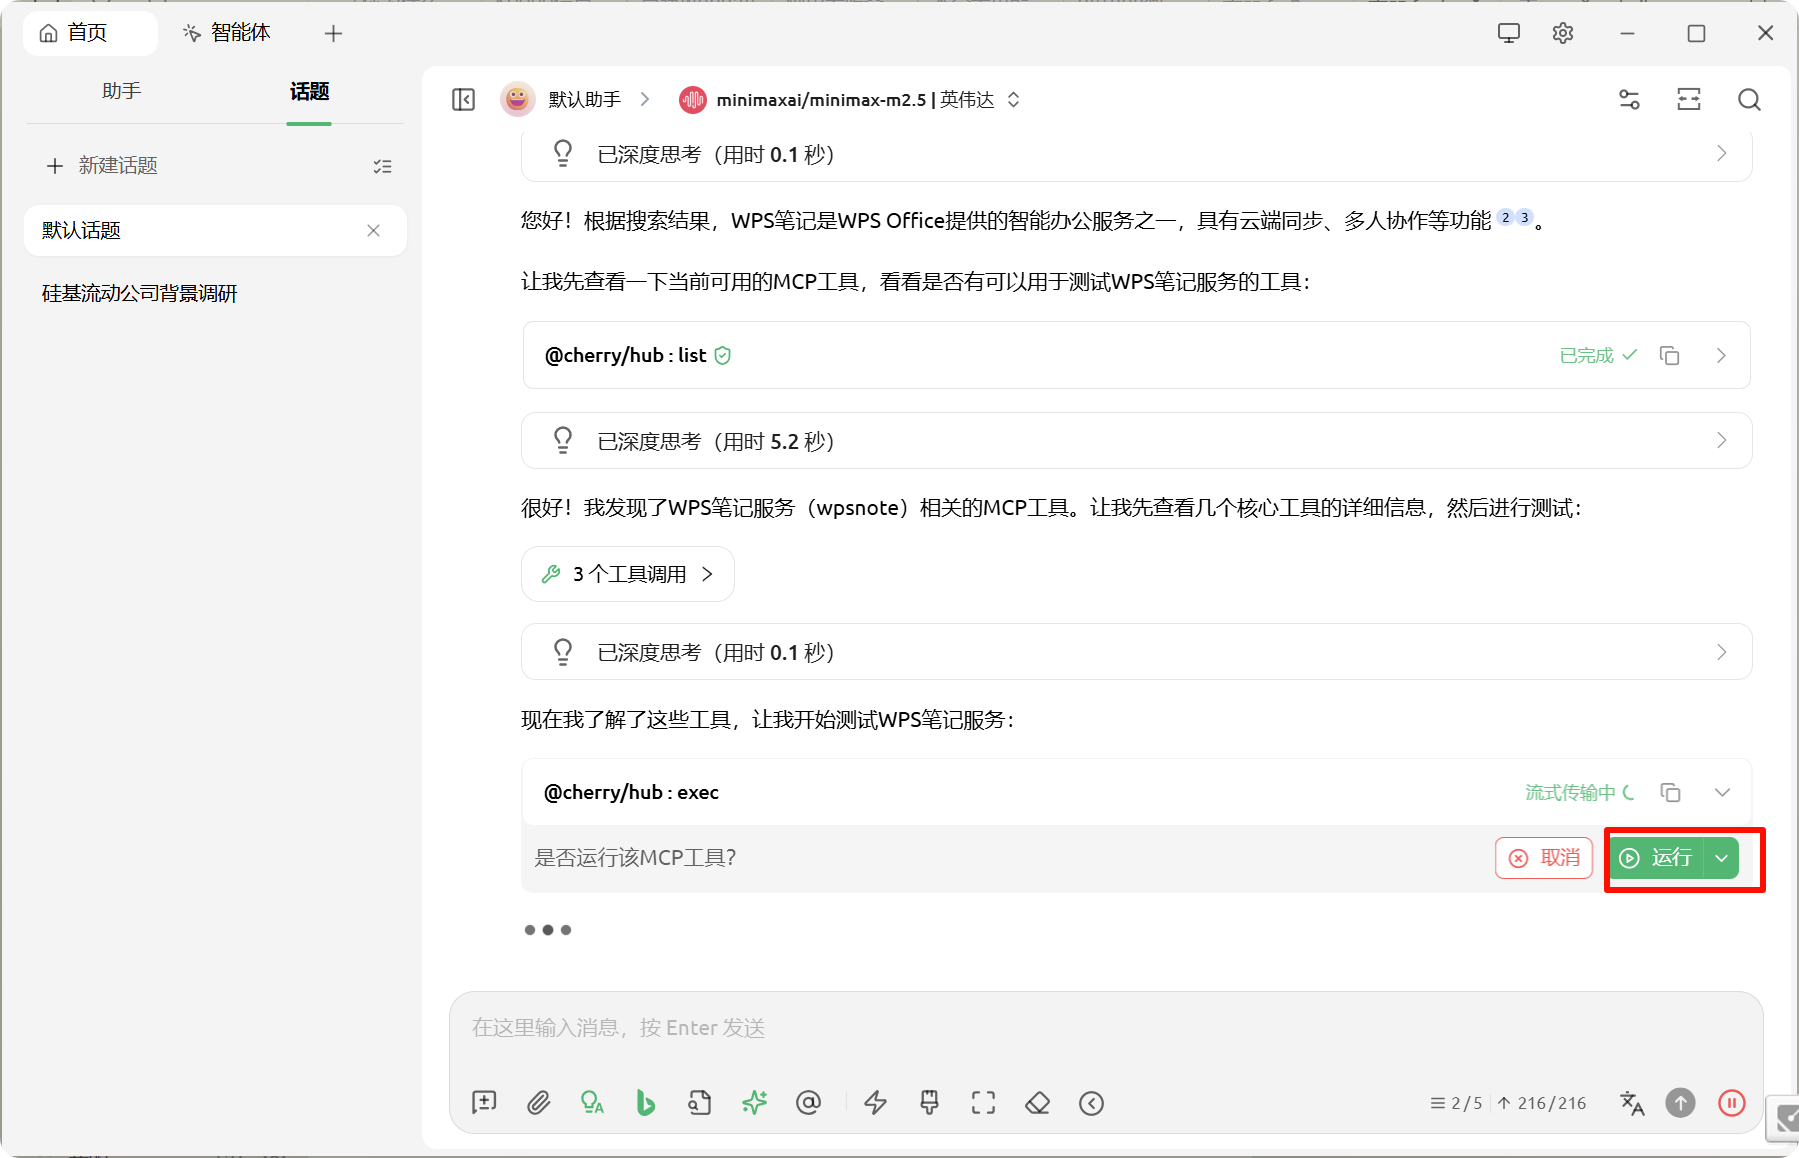Expand the topmost 0.1 秒 thinking block chevron
Image resolution: width=1799 pixels, height=1158 pixels.
[1721, 153]
